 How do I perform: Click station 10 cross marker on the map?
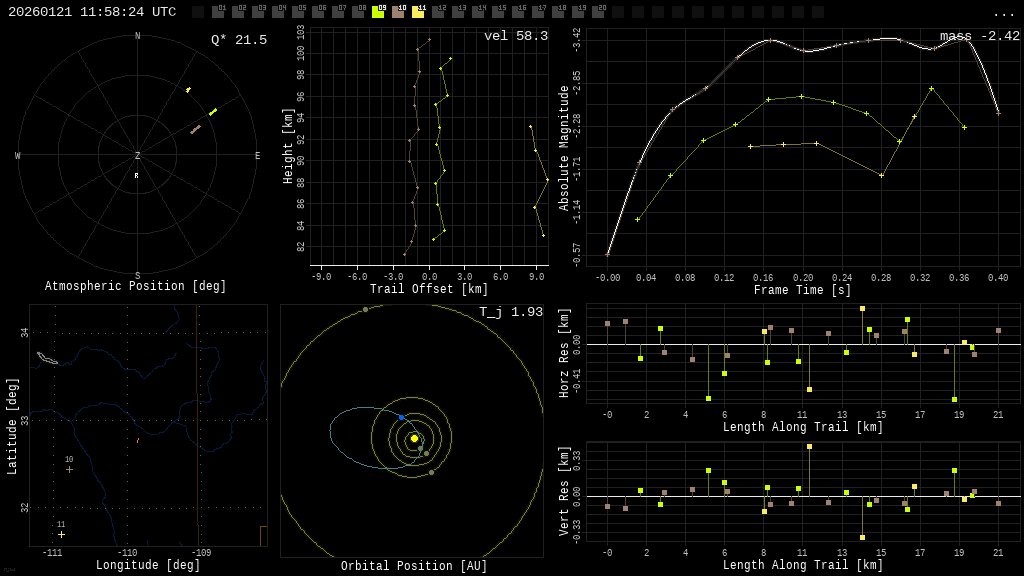(x=69, y=469)
